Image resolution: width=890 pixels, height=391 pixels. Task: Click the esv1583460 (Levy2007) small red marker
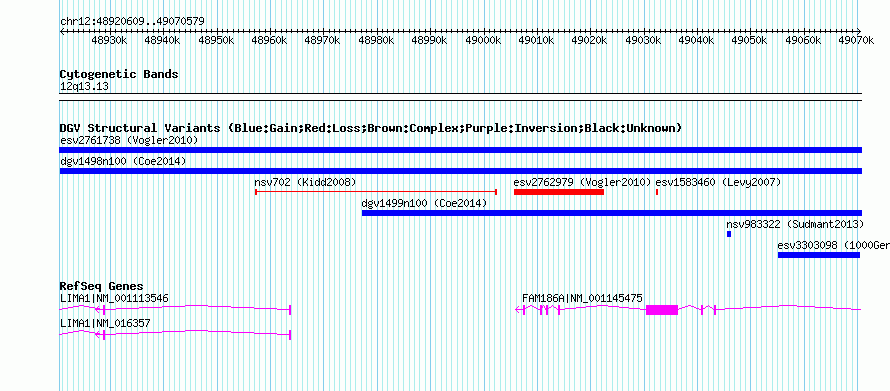(657, 192)
